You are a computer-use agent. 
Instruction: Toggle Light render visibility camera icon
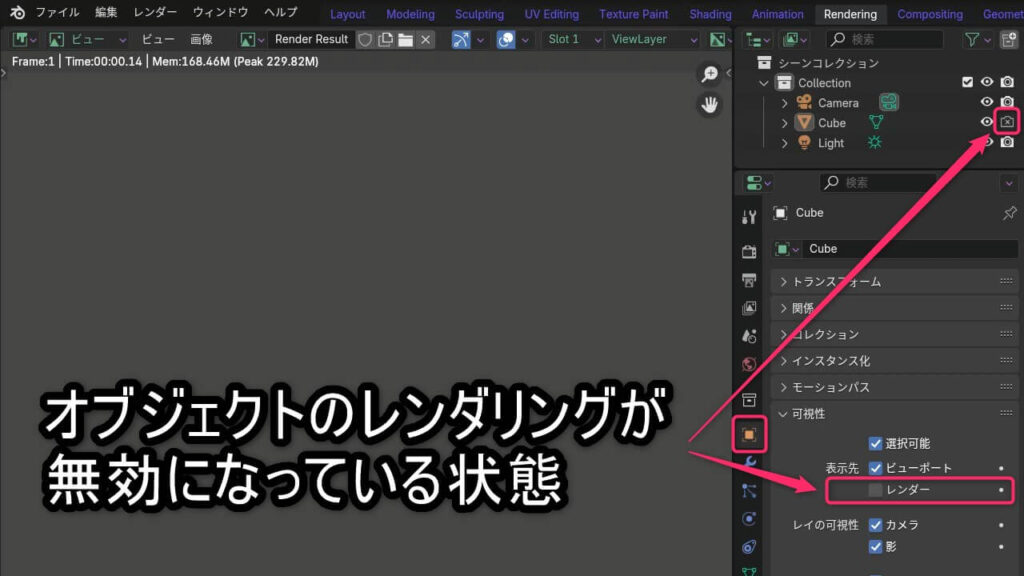1007,142
